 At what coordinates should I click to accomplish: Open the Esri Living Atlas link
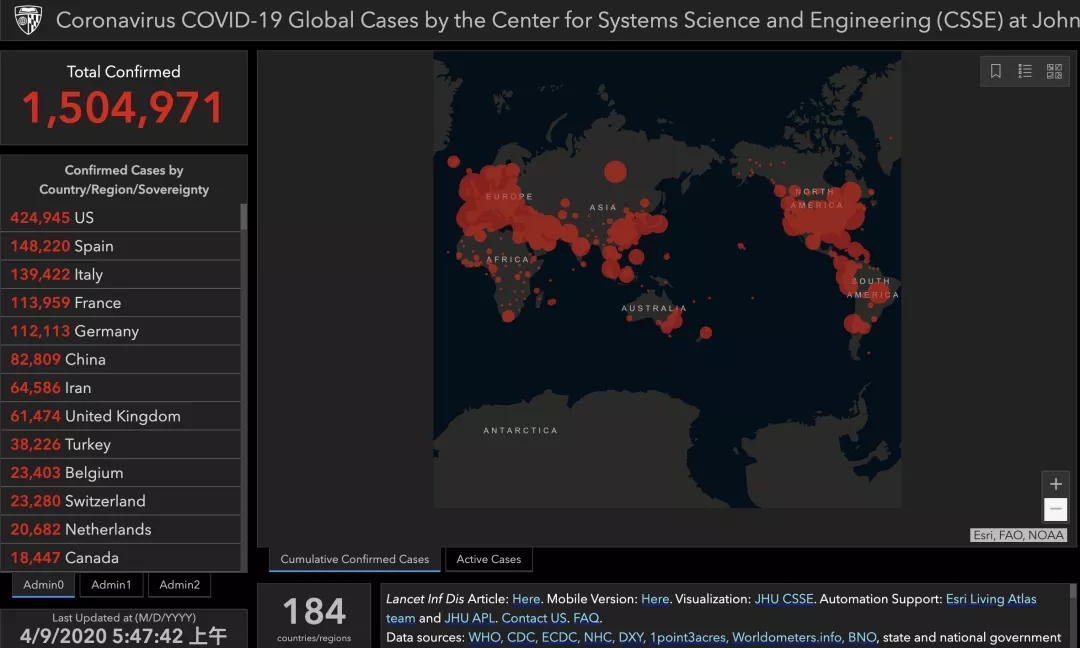pyautogui.click(x=990, y=599)
